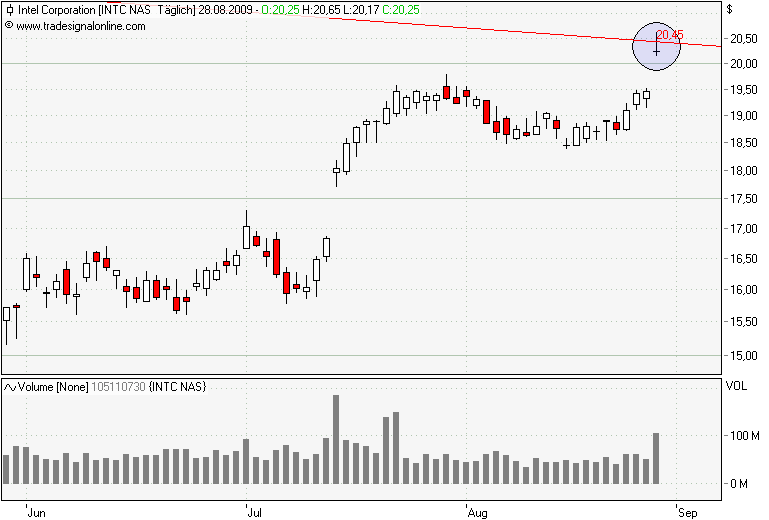Click the red 20,45 price label
Image resolution: width=769 pixels, height=520 pixels.
coord(670,35)
